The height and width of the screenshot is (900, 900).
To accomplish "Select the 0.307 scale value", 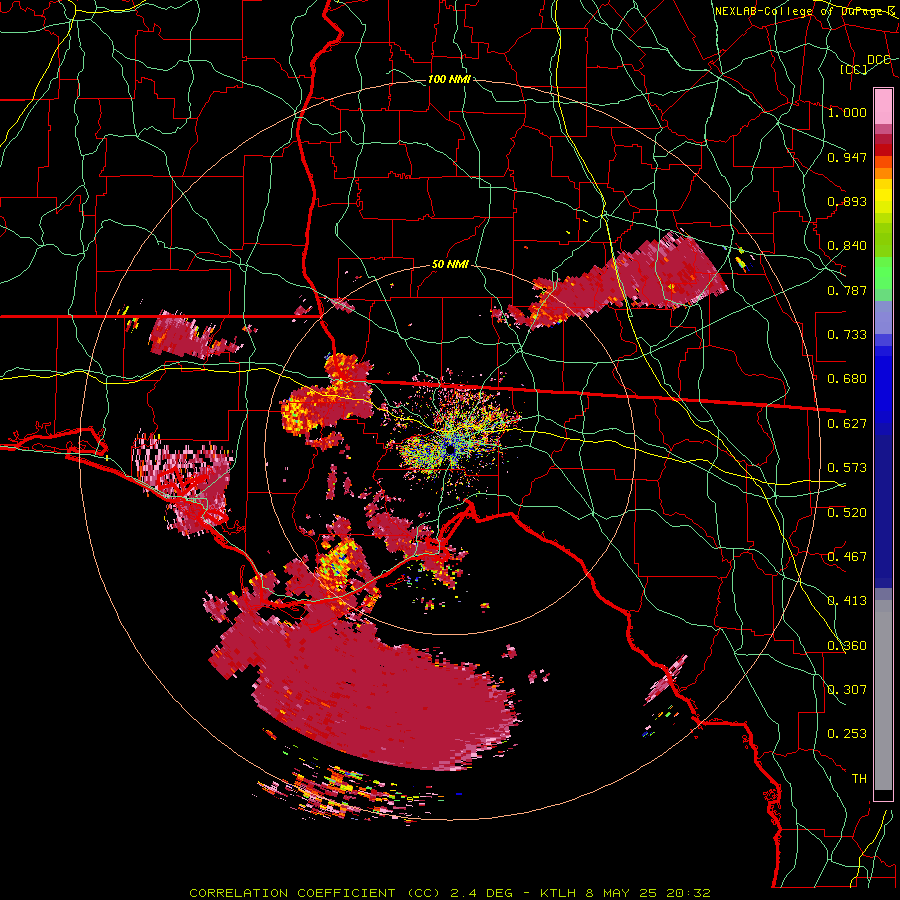I will point(847,690).
